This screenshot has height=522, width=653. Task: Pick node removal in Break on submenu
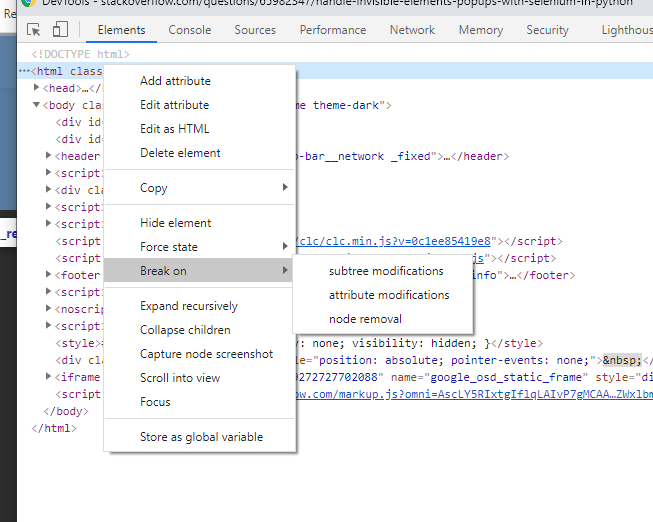coord(365,319)
